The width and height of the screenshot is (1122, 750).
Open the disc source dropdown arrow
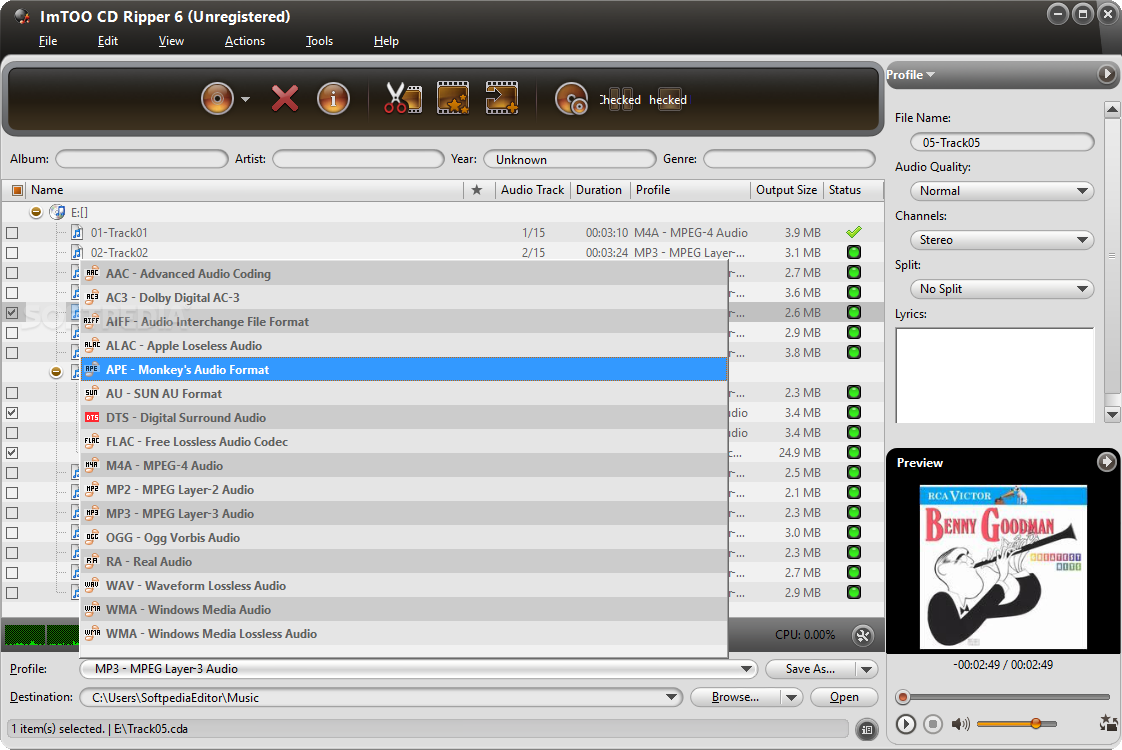[245, 99]
